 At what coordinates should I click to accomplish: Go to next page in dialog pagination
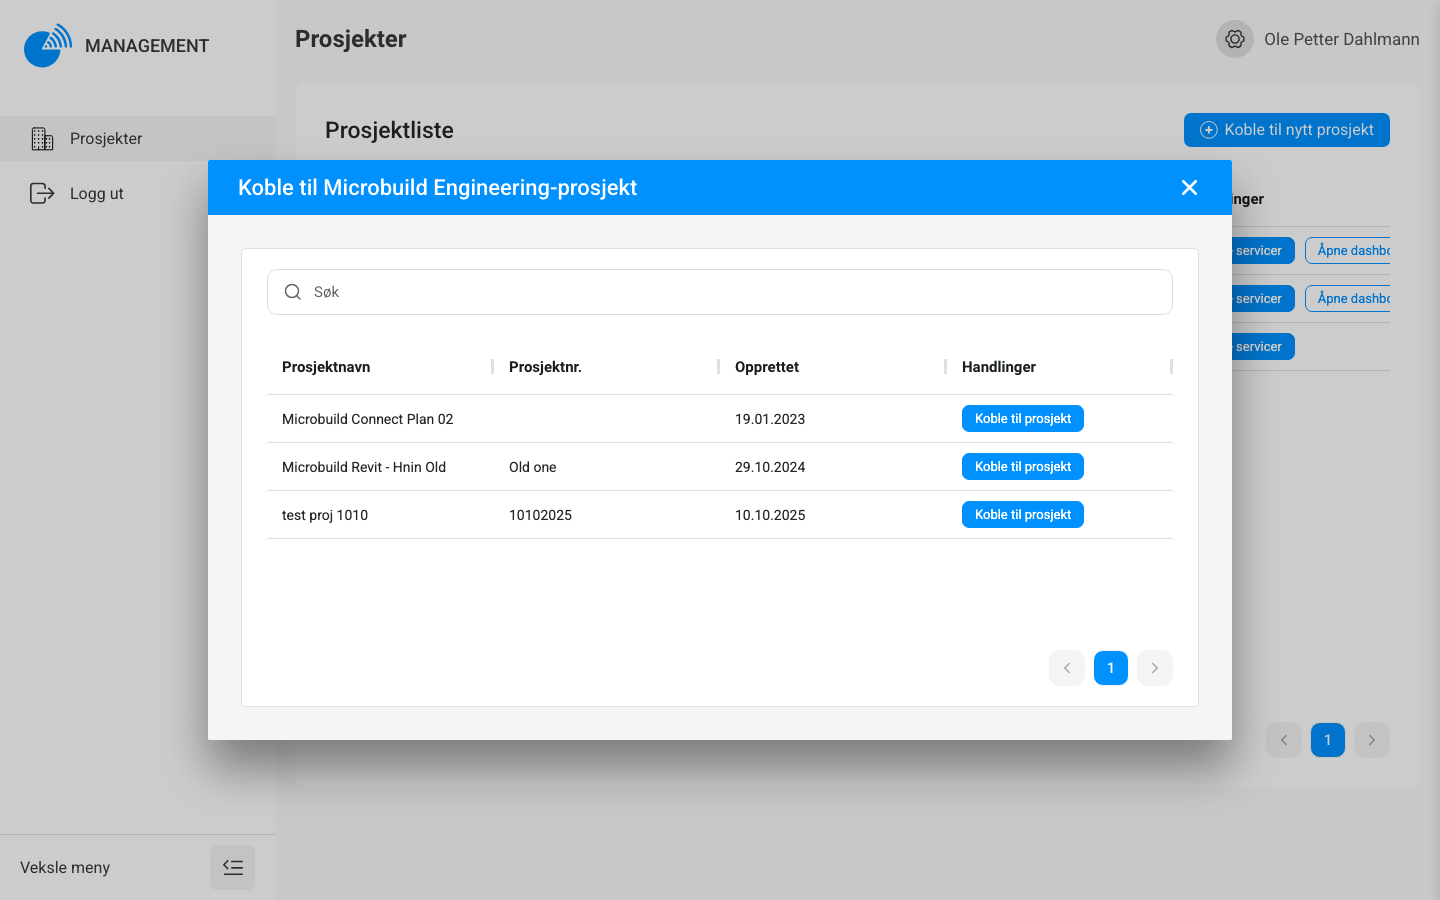(1155, 668)
